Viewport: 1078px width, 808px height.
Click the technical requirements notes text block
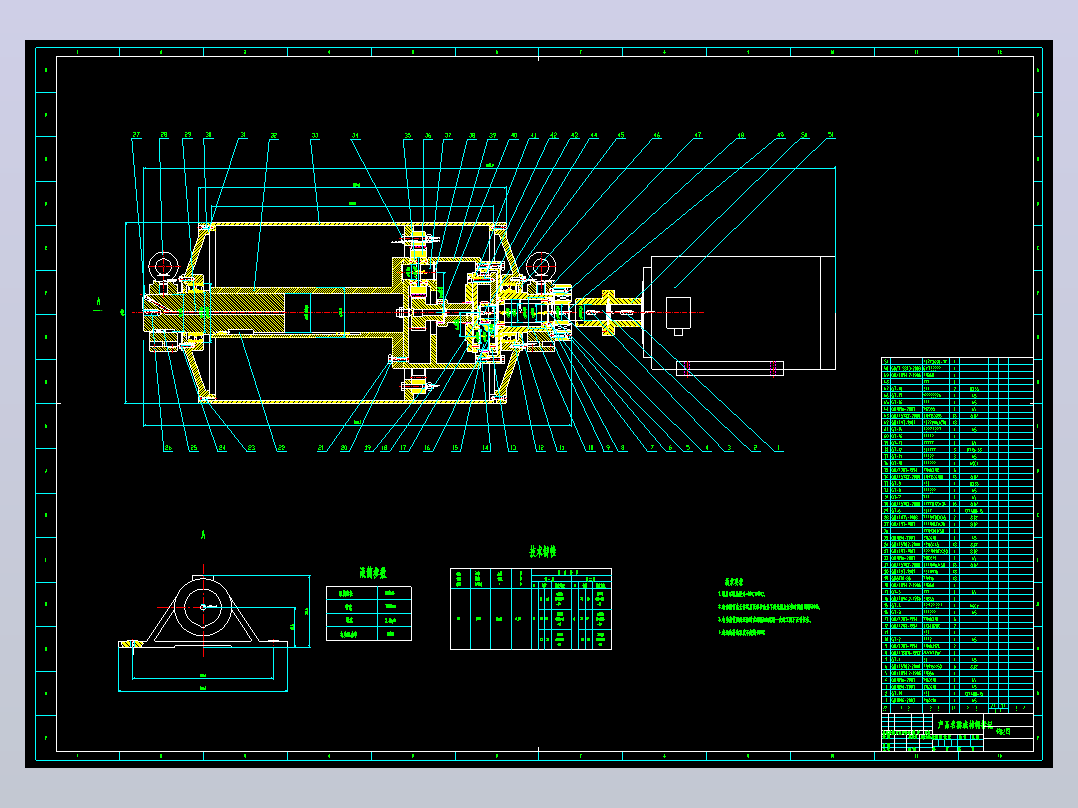click(769, 607)
